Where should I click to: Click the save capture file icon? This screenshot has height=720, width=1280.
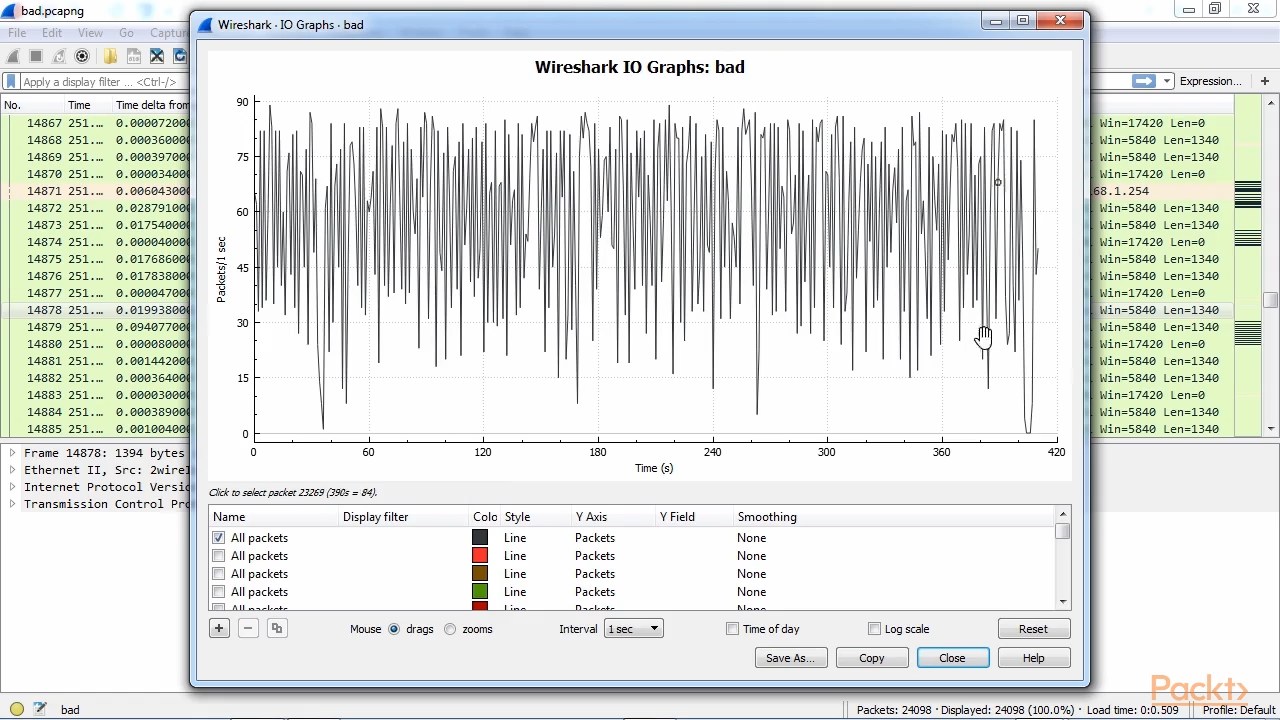(133, 56)
